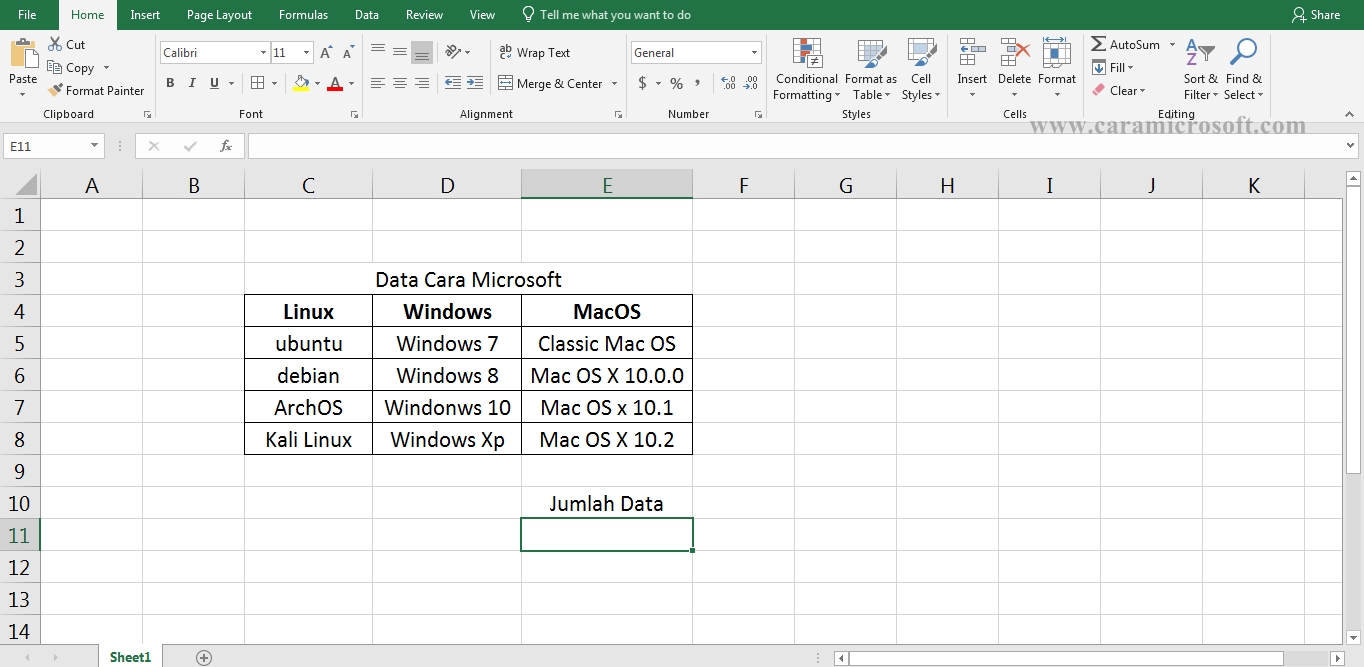The height and width of the screenshot is (667, 1364).
Task: Open Cell Styles gallery
Action: click(921, 70)
